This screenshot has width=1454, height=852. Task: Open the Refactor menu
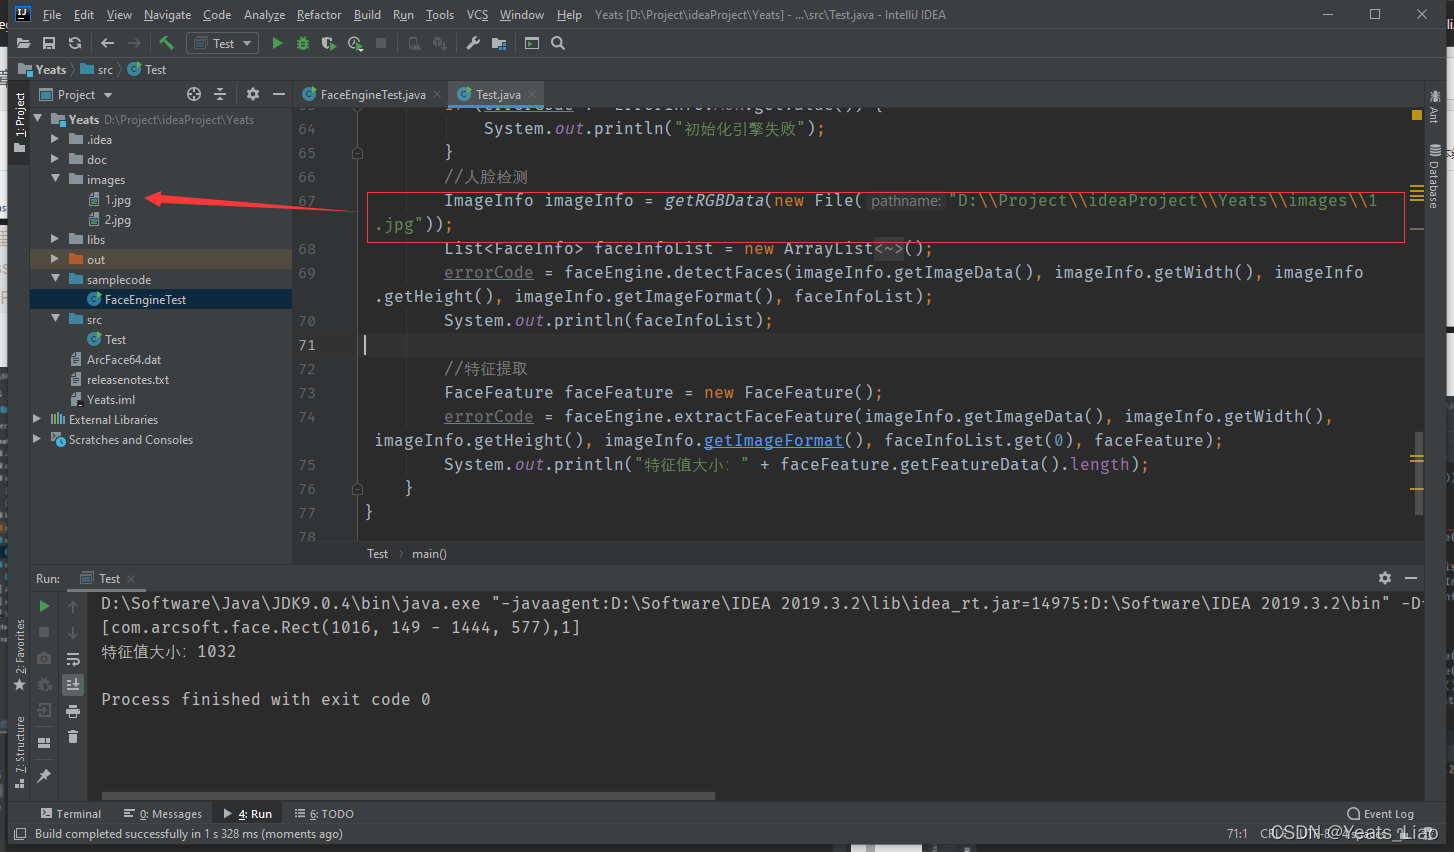[318, 15]
